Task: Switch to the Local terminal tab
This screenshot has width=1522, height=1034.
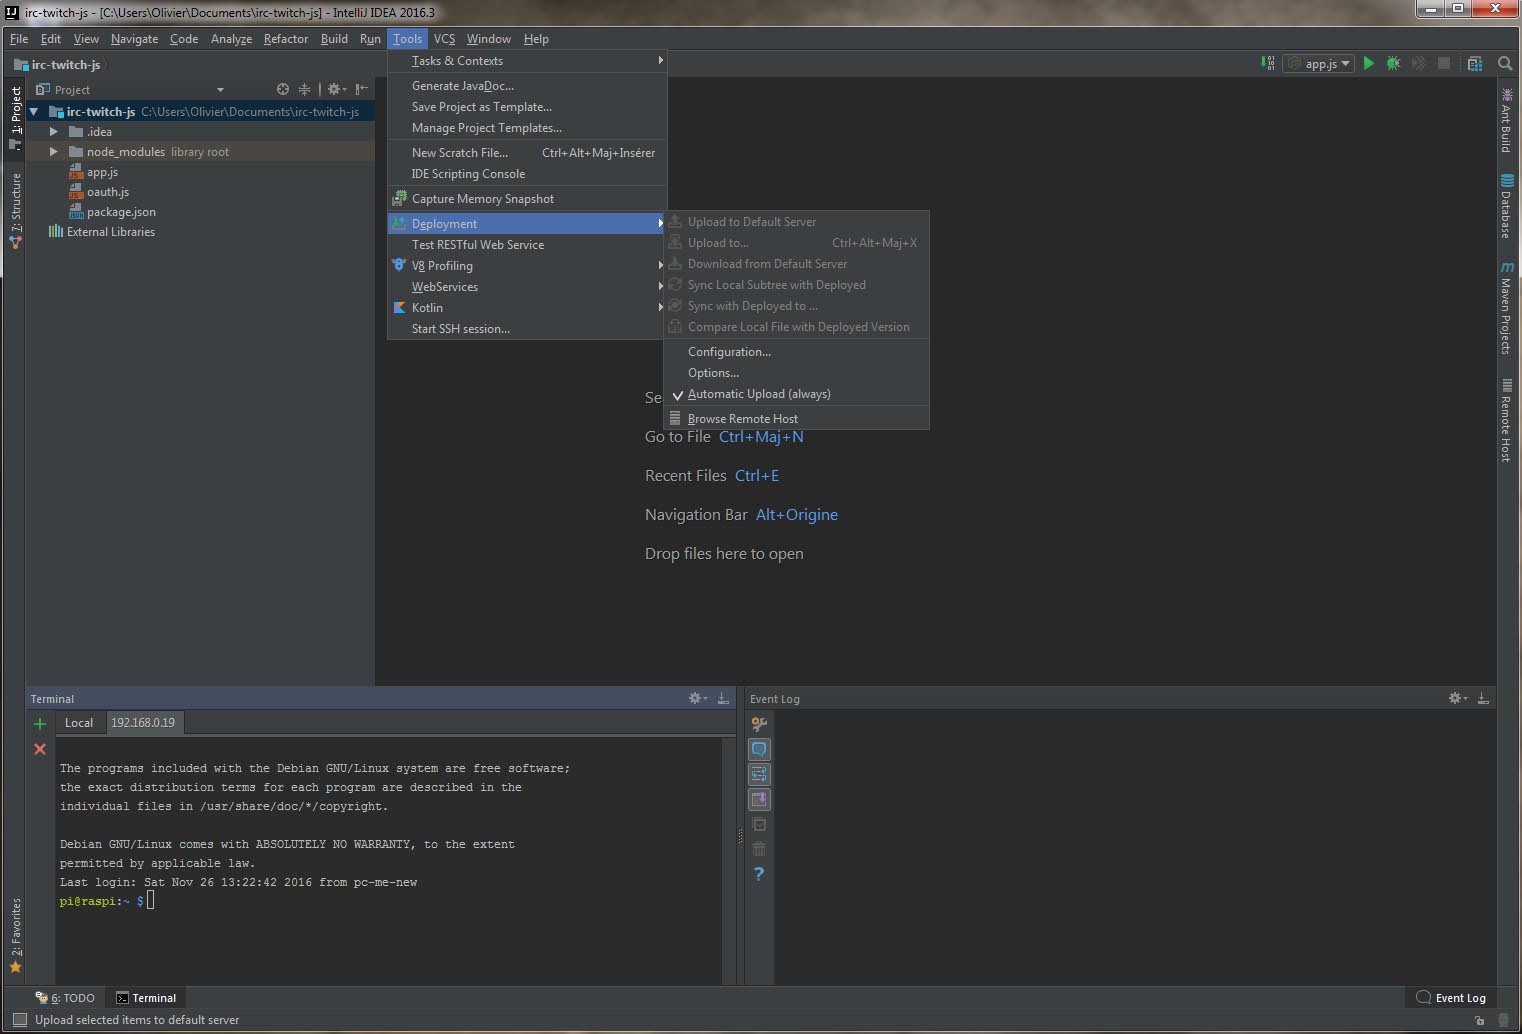Action: pos(79,722)
